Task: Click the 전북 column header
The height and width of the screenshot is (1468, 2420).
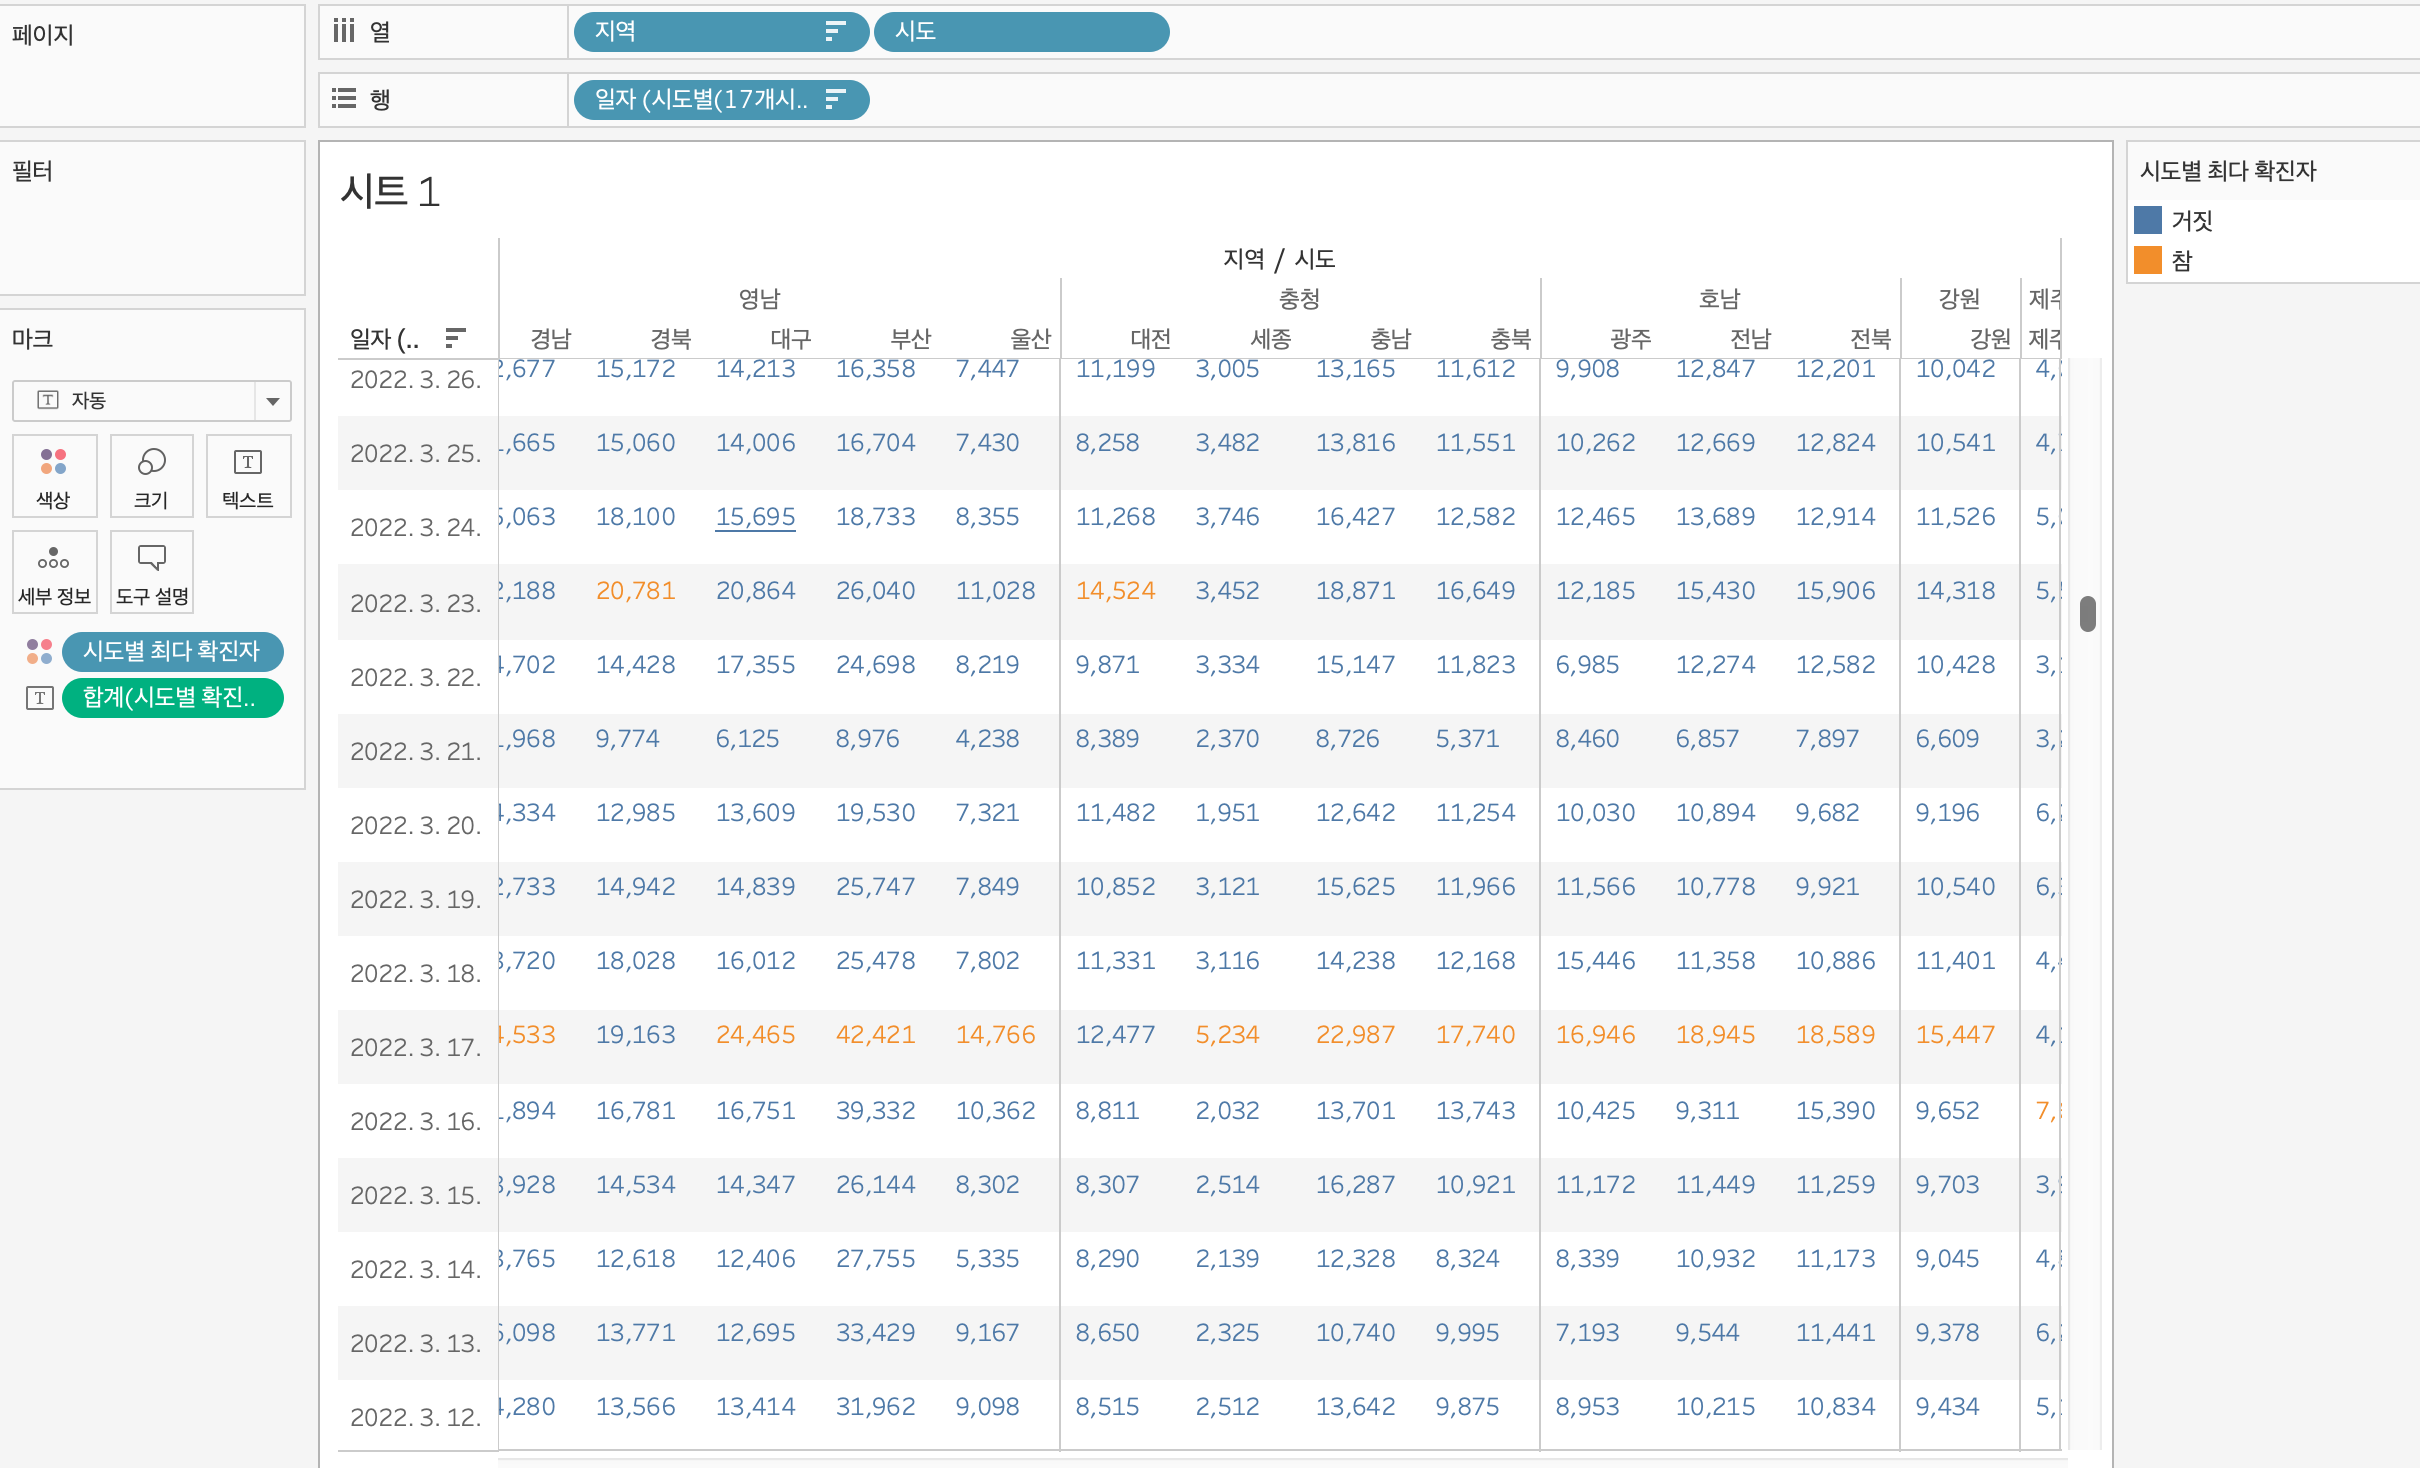Action: click(x=1870, y=338)
